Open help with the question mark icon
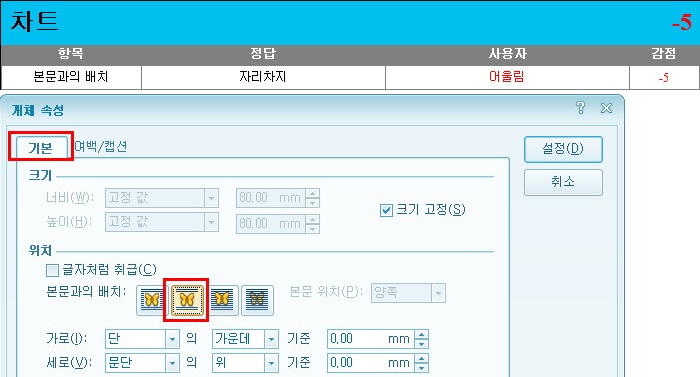 click(580, 108)
